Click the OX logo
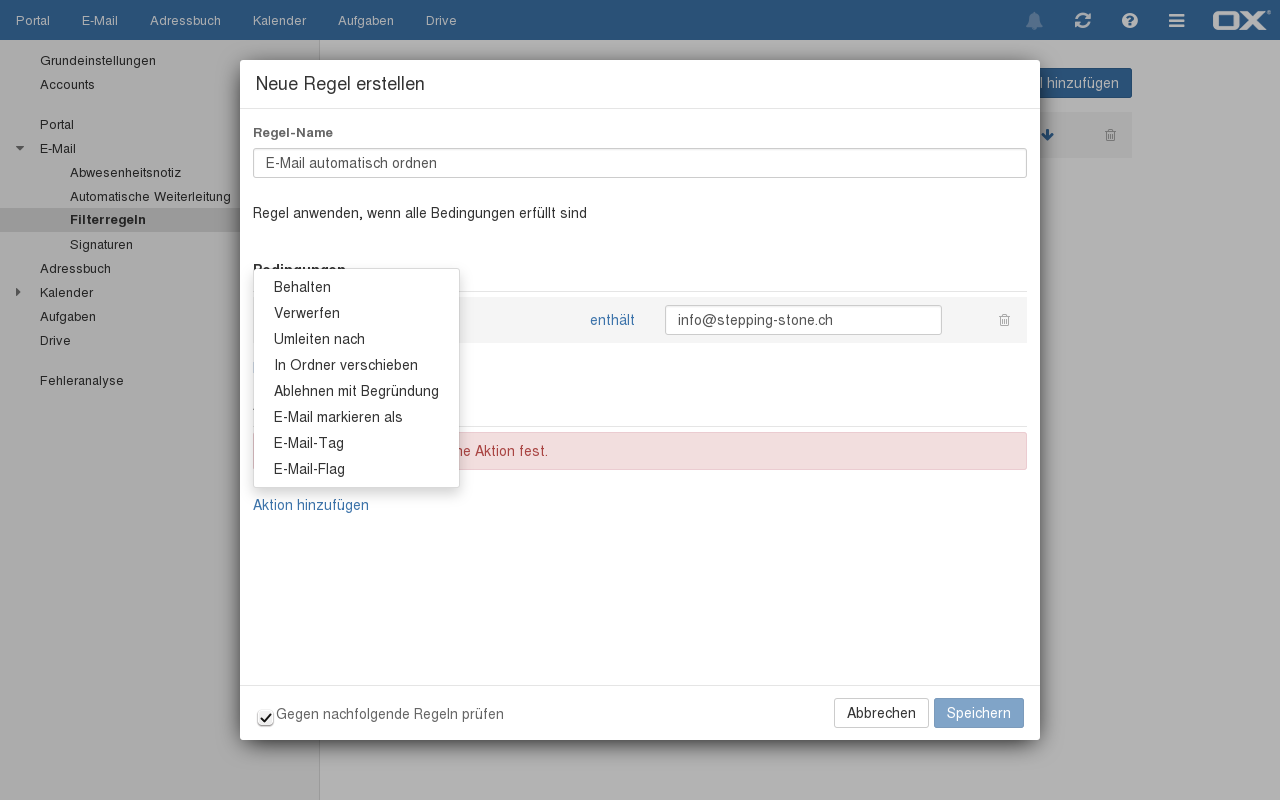 (1240, 20)
